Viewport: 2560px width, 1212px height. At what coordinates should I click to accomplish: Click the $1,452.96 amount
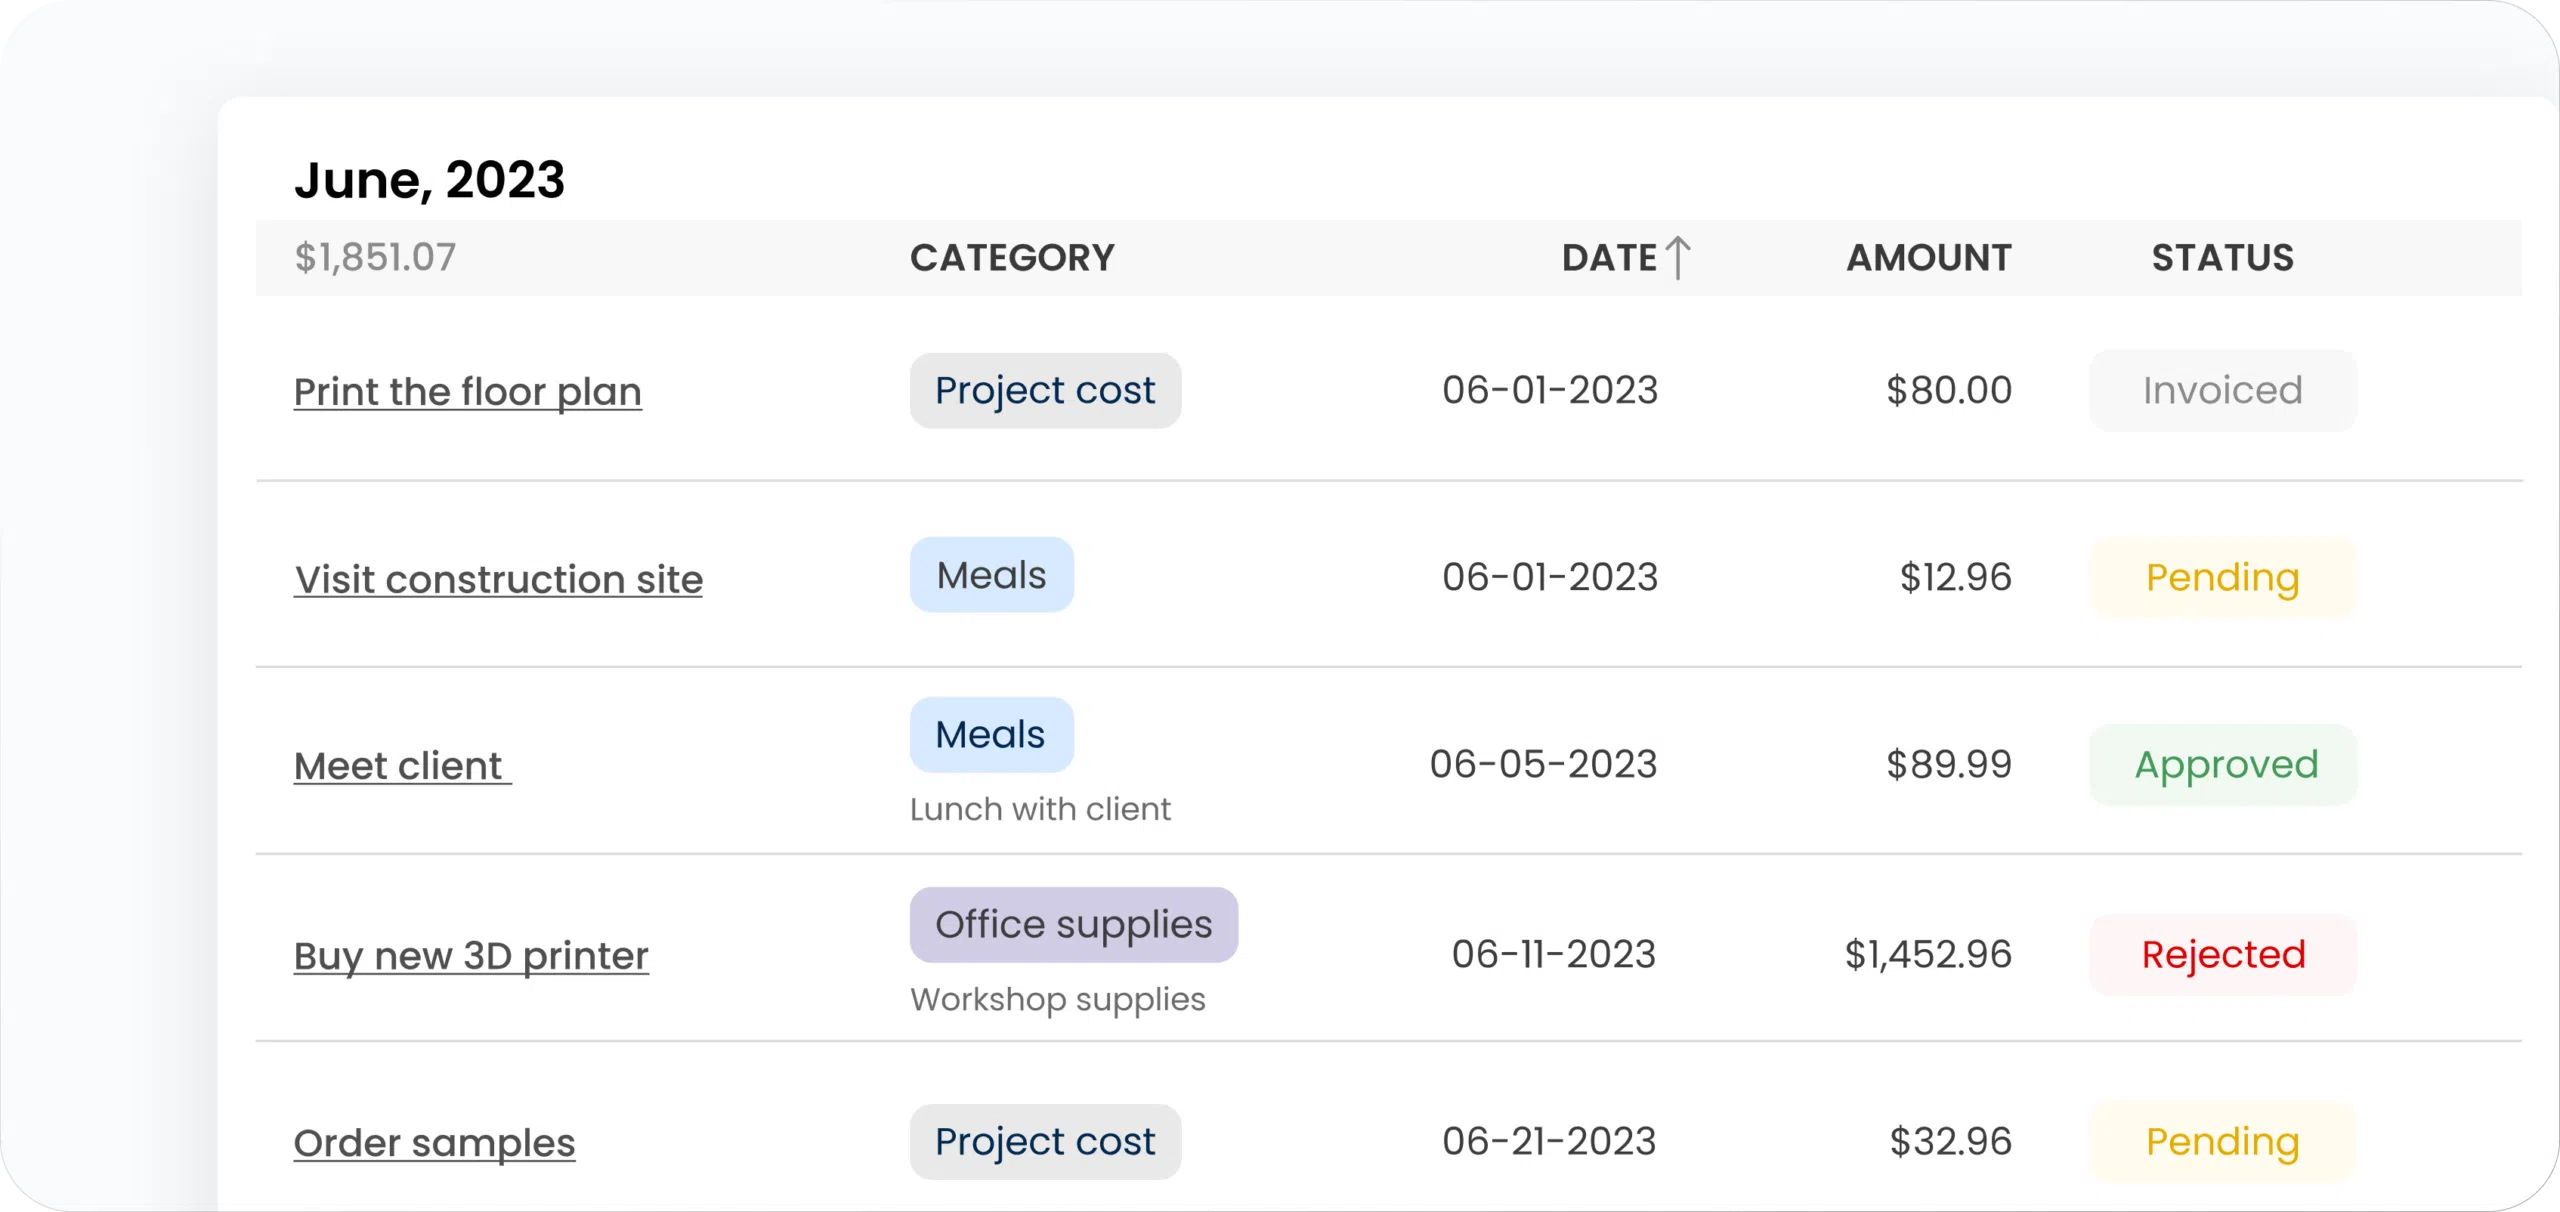1928,954
